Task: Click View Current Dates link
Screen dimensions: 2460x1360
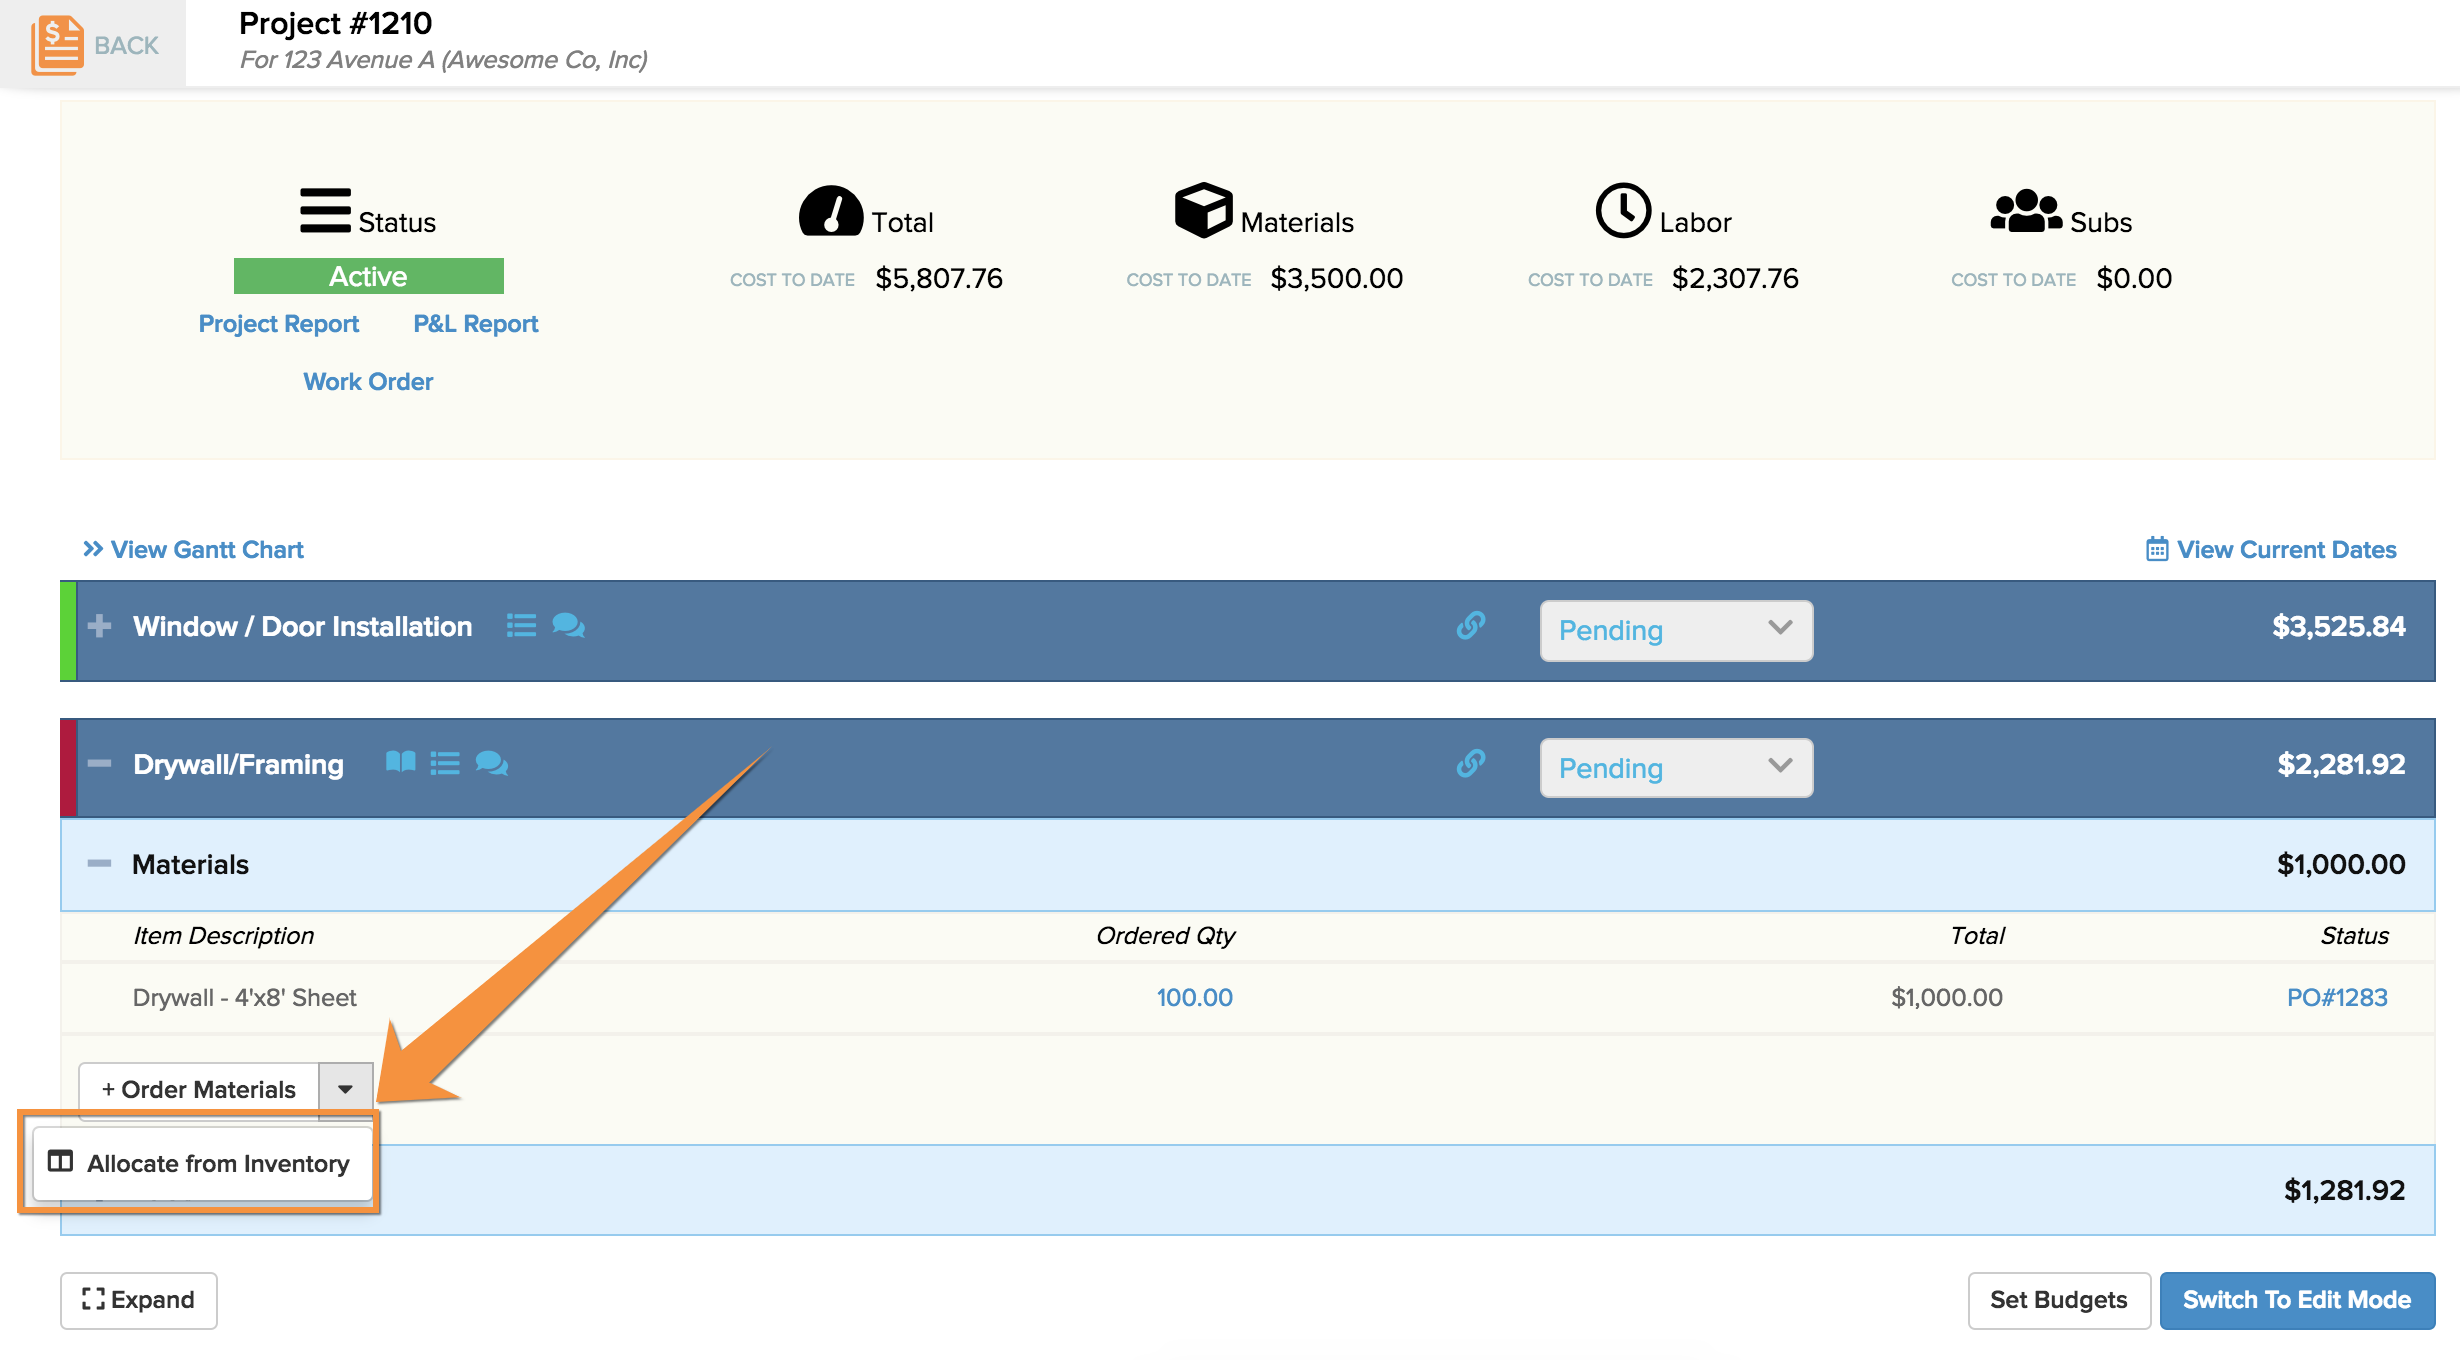Action: point(2287,549)
